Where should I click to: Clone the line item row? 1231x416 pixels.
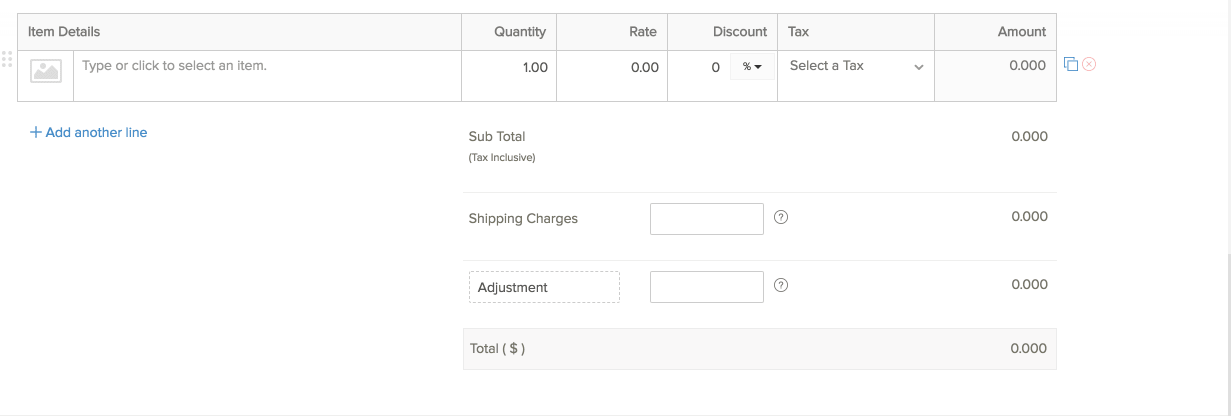pos(1071,64)
